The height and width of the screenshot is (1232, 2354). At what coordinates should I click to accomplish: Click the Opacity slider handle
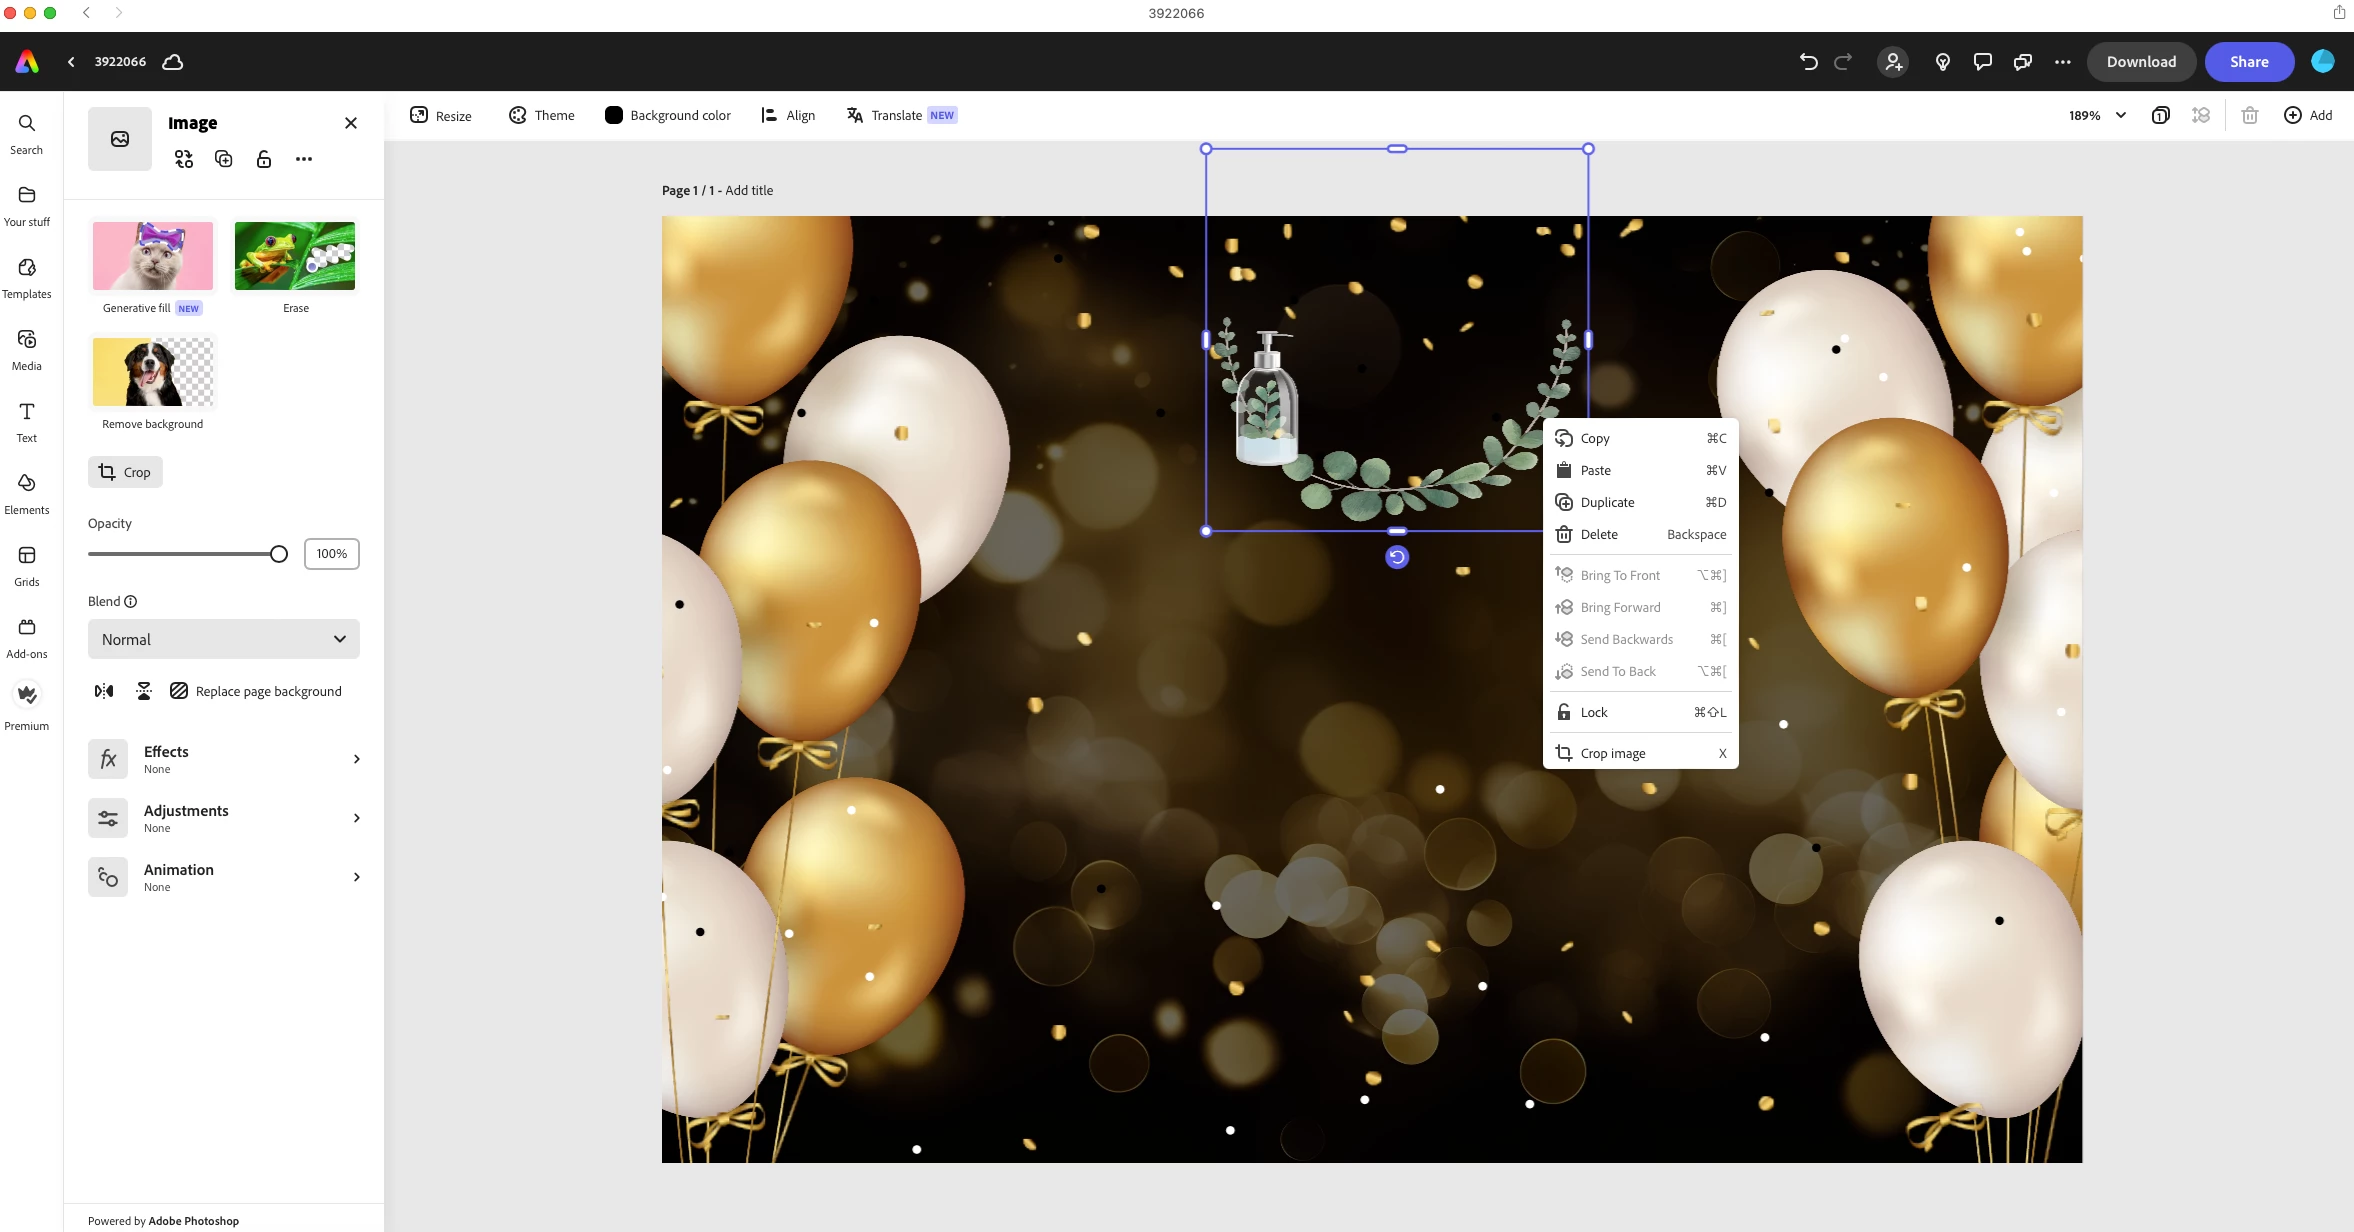(x=279, y=554)
